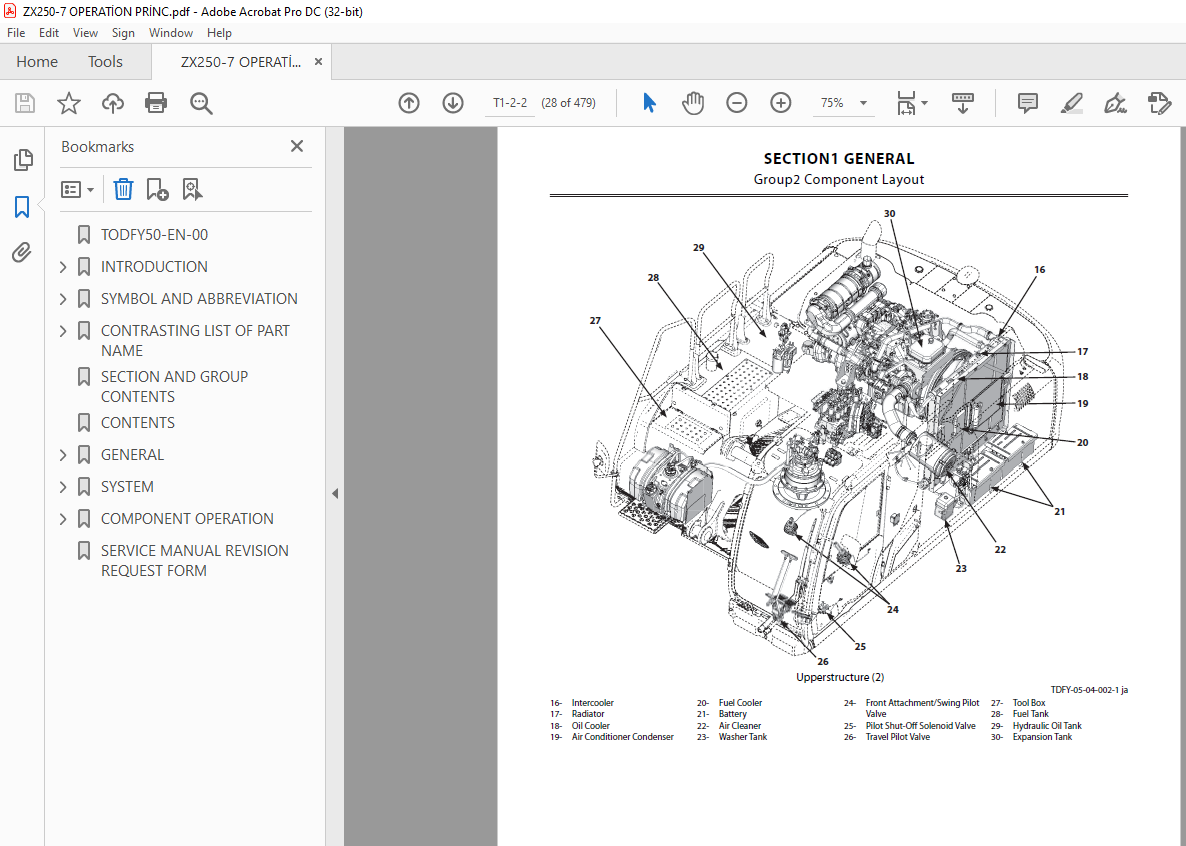Close the Bookmarks panel
This screenshot has width=1186, height=846.
(296, 146)
